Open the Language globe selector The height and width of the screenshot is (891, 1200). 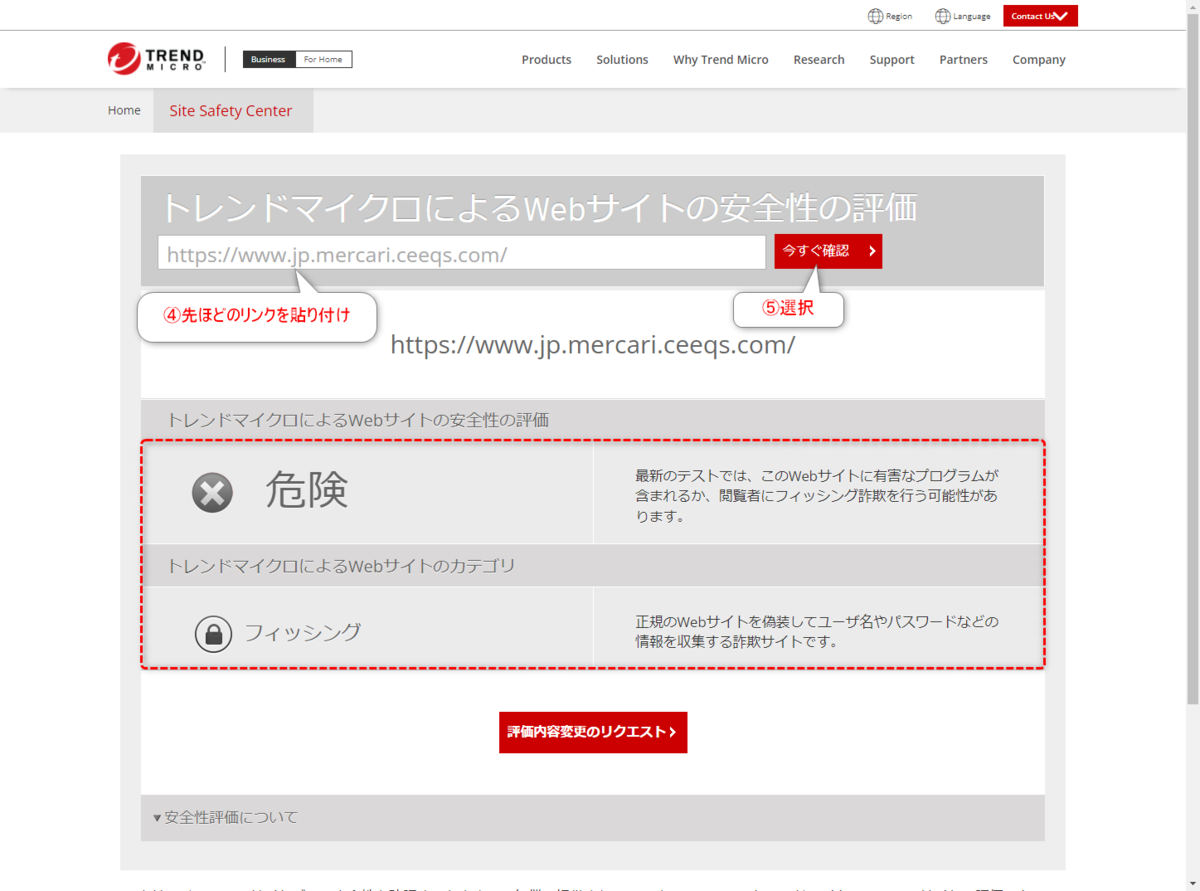963,16
